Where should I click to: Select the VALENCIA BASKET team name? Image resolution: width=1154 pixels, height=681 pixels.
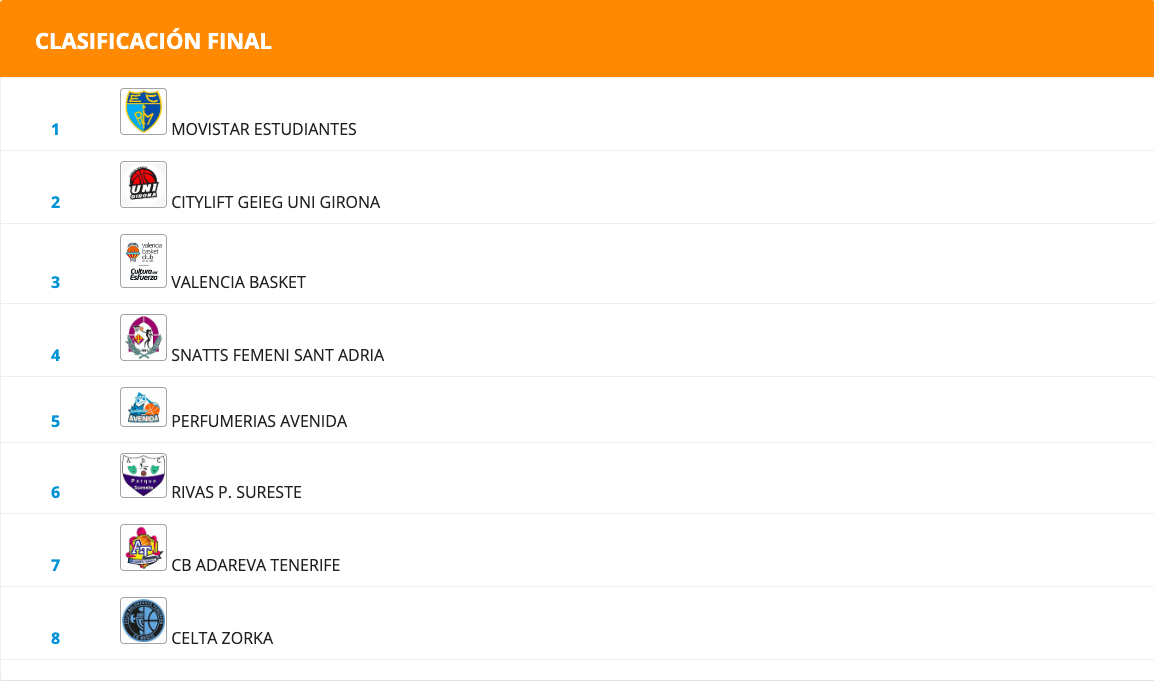239,282
